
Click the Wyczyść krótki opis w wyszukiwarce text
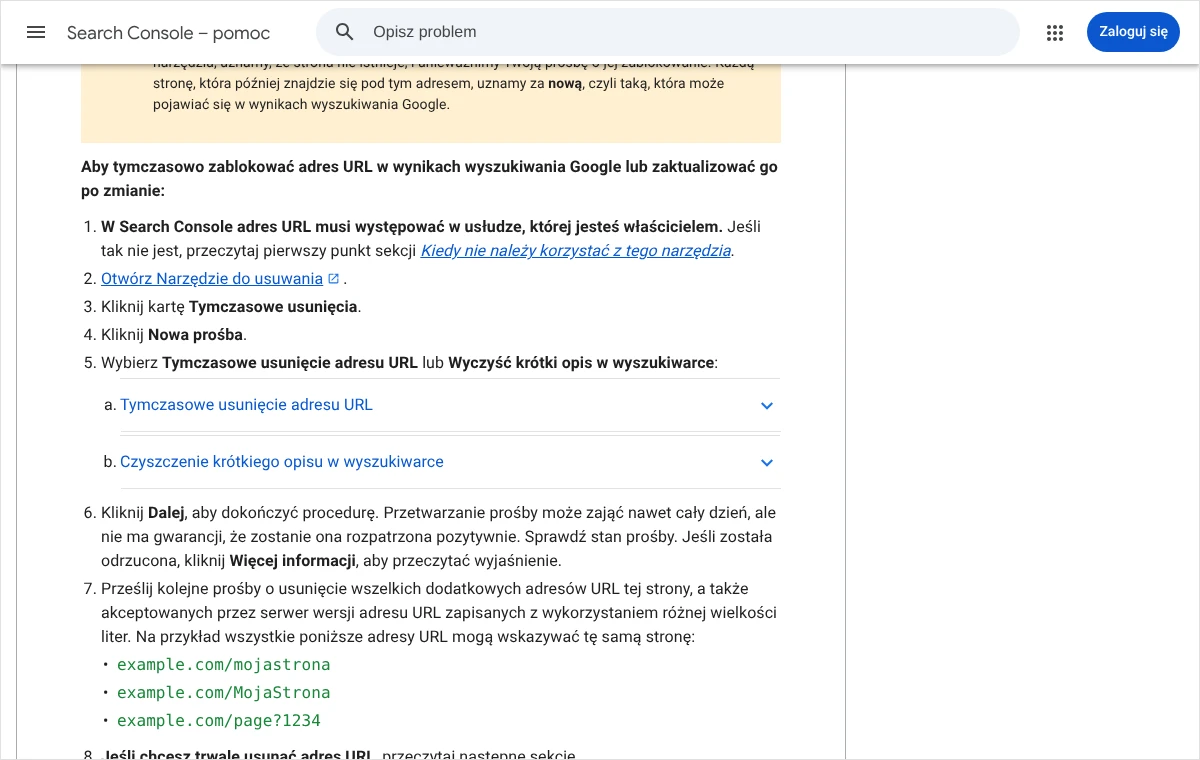point(581,363)
